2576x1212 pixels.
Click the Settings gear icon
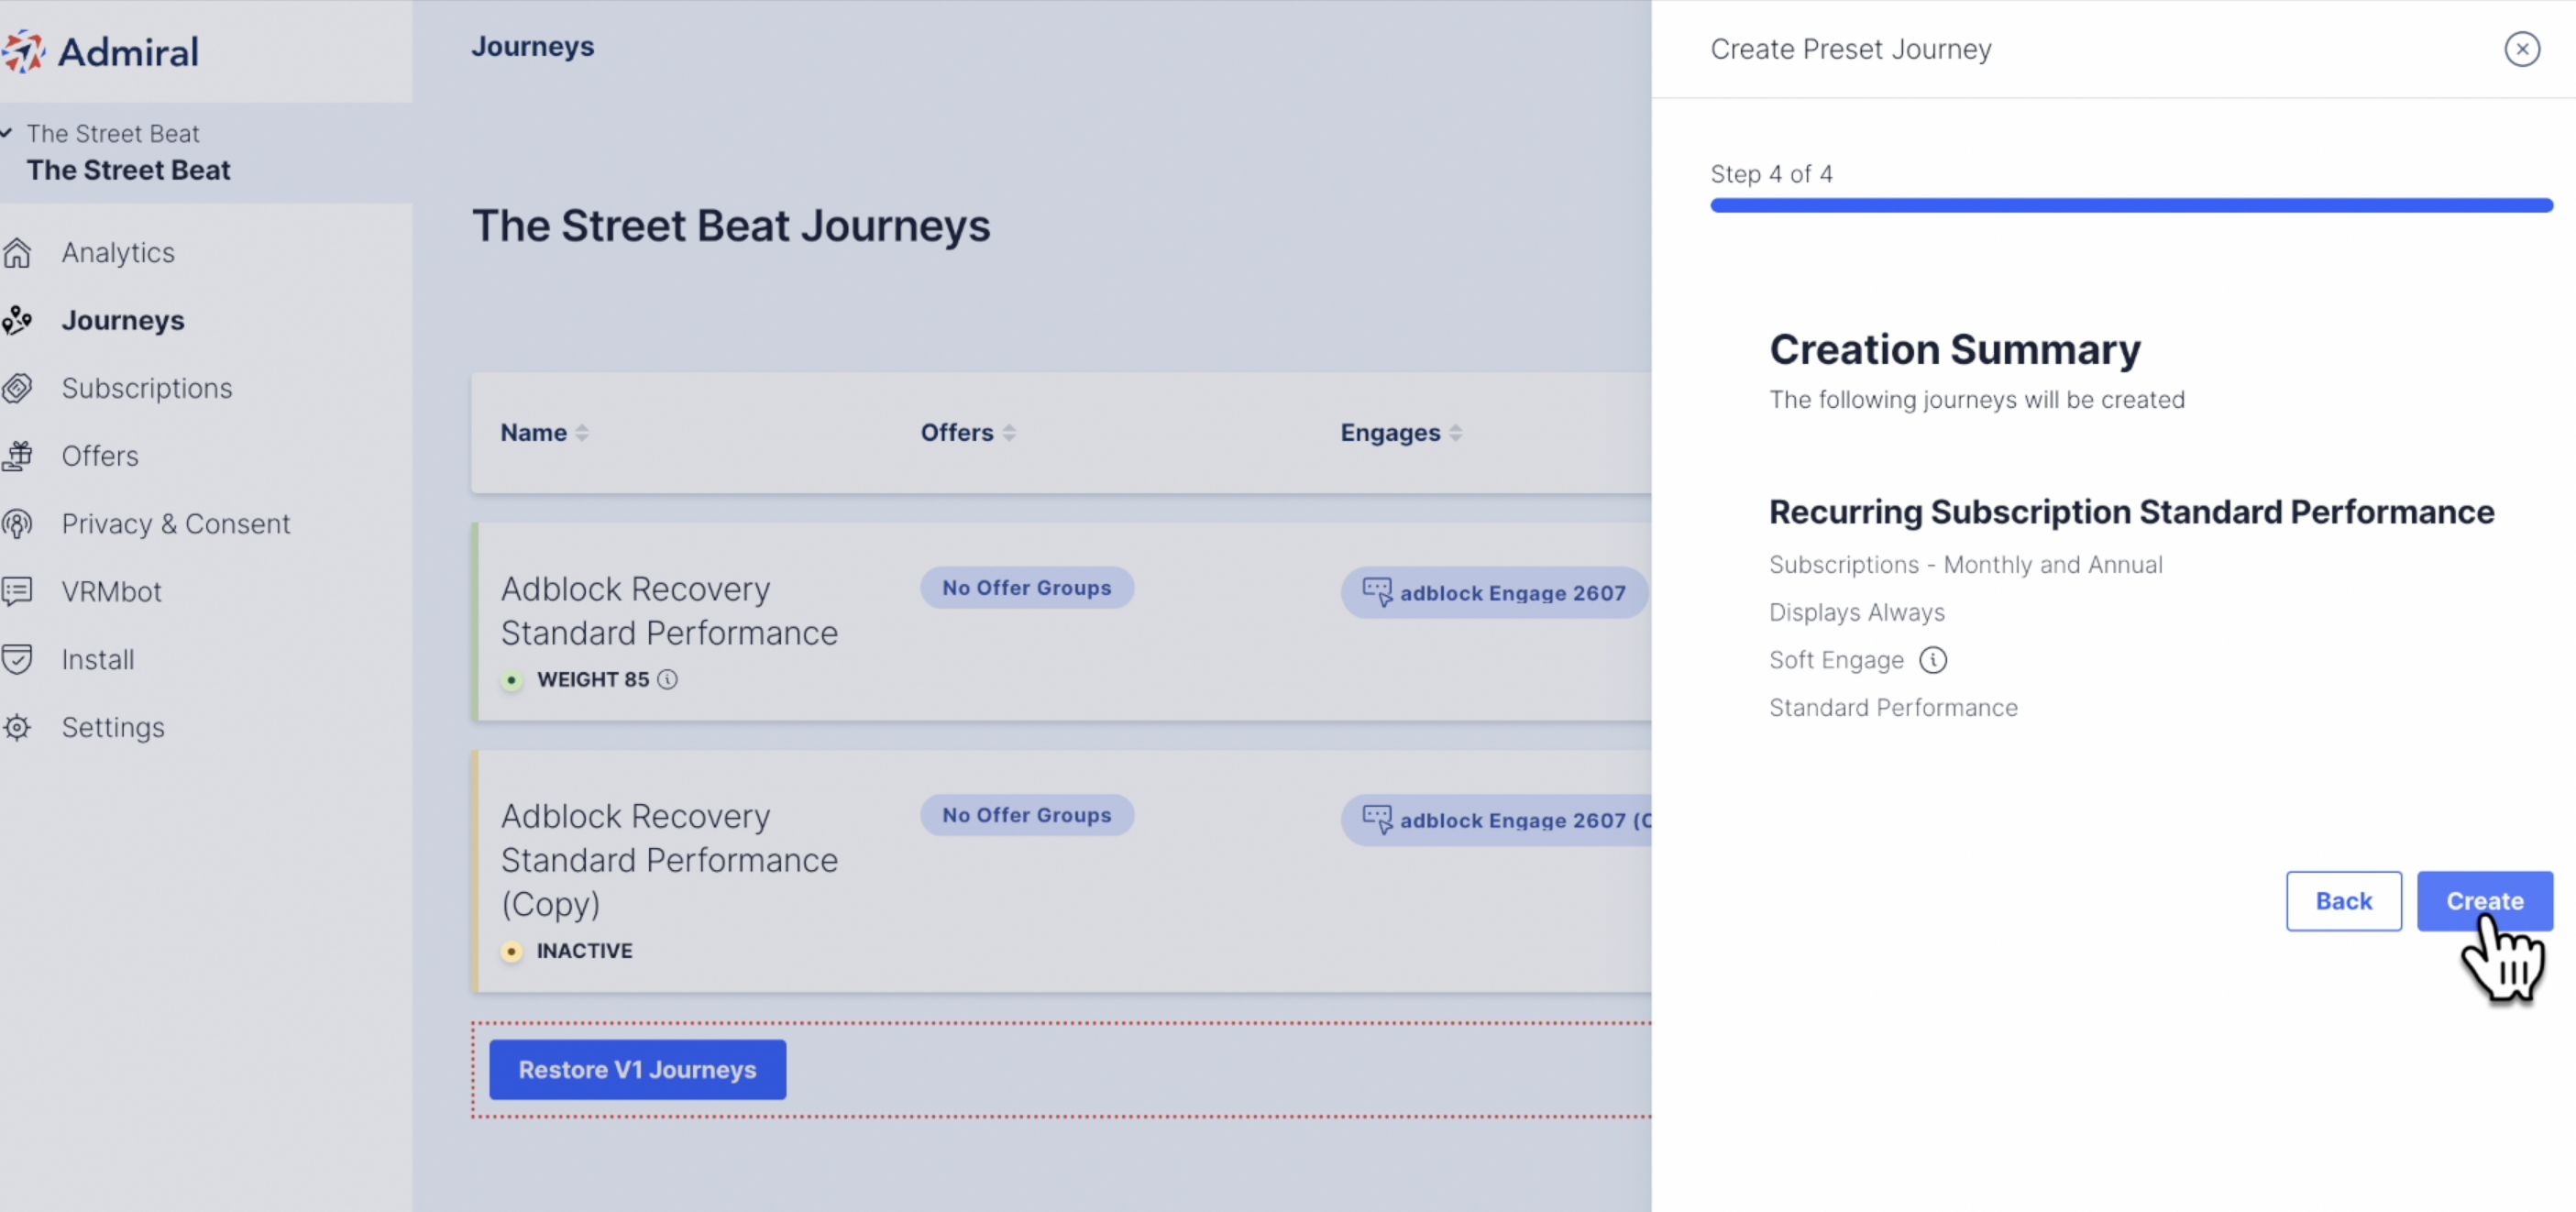[x=17, y=727]
